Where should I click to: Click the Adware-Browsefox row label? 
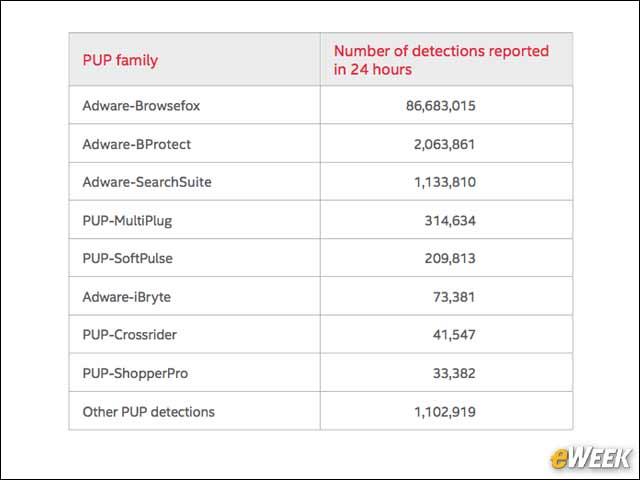tap(141, 106)
